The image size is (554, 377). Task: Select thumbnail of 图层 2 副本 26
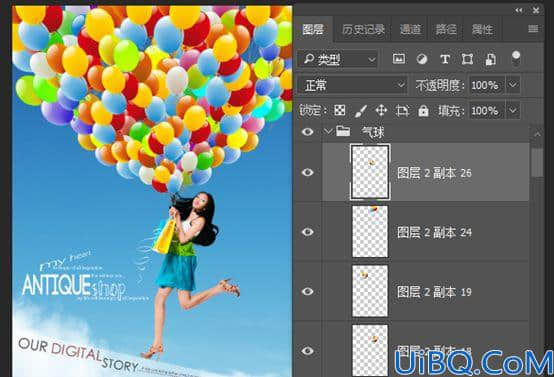coord(370,172)
